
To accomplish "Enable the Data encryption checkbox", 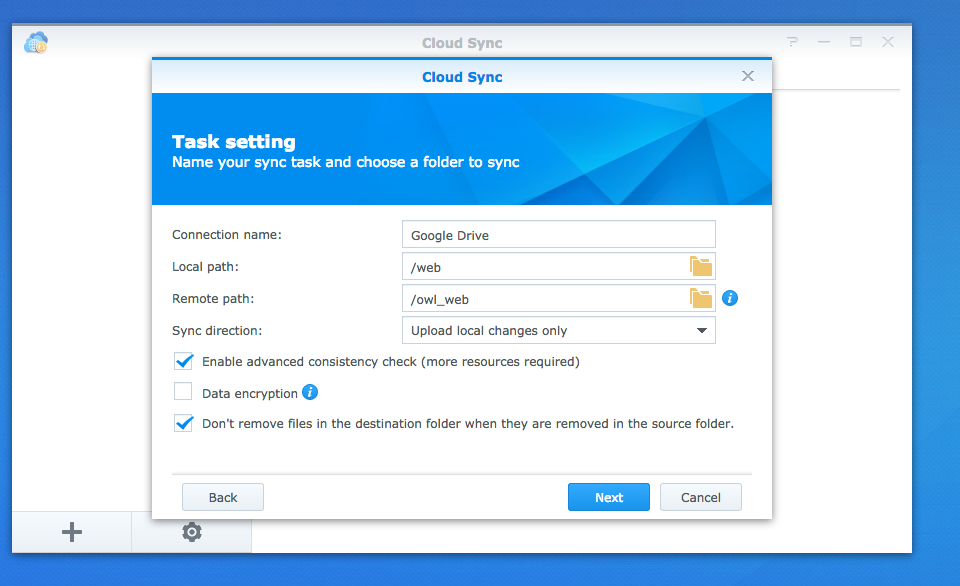I will tap(183, 392).
